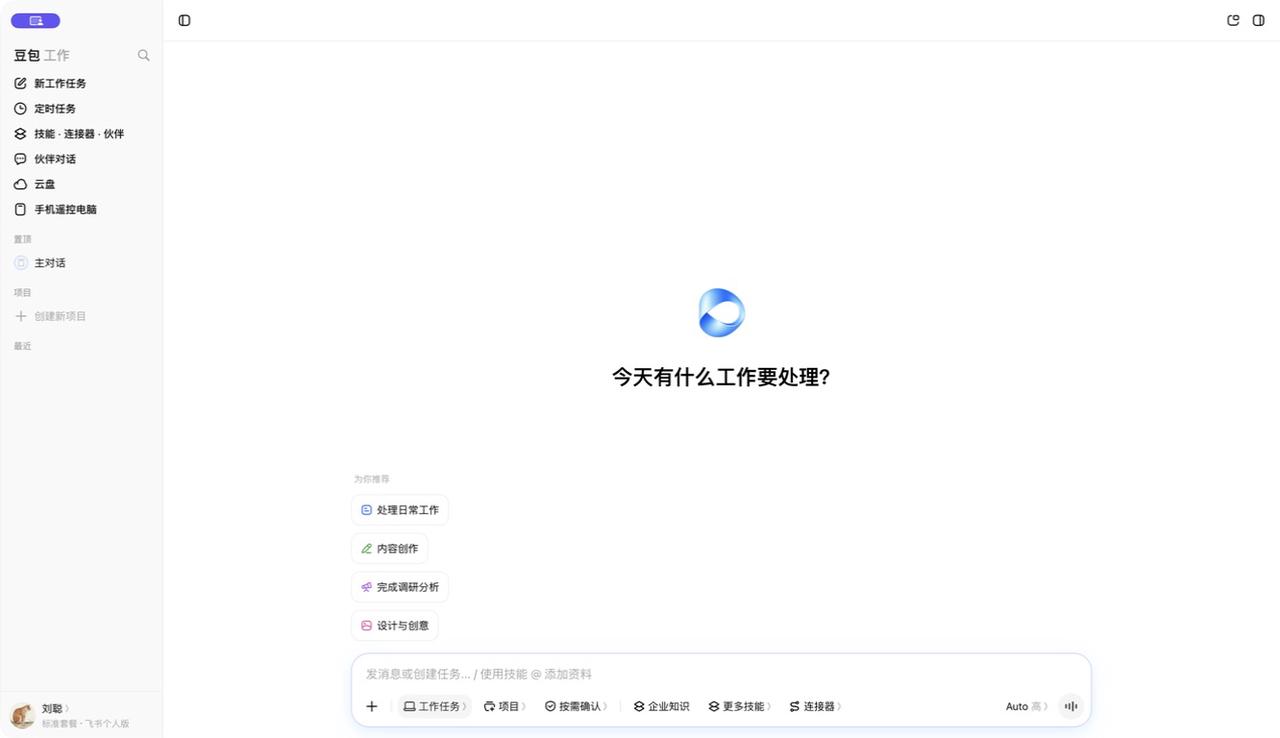Expand the 工作任务 mode selector
Viewport: 1280px width, 738px height.
coord(435,706)
